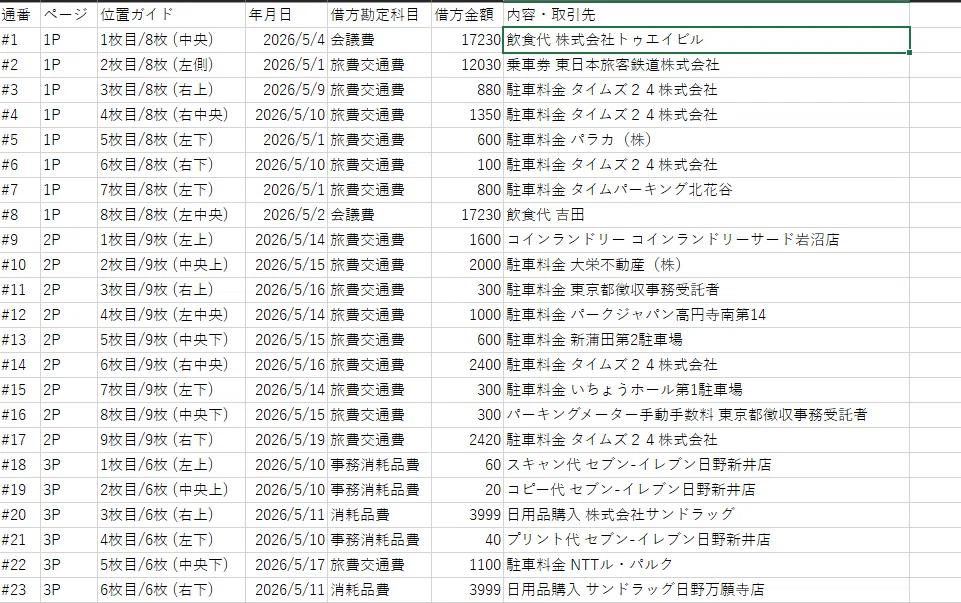Click cell スキャン代 セブン-イレブン日野新井店
961x603 pixels.
tap(706, 465)
